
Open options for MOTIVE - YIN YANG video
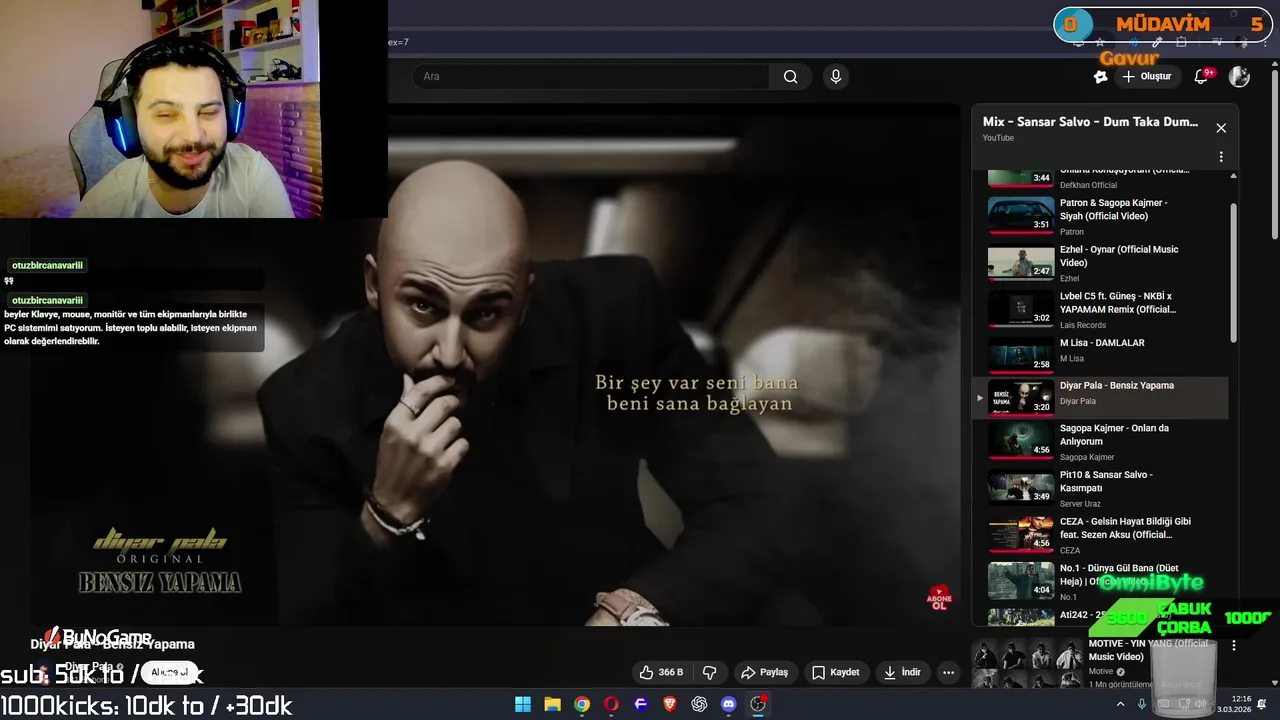click(1234, 646)
